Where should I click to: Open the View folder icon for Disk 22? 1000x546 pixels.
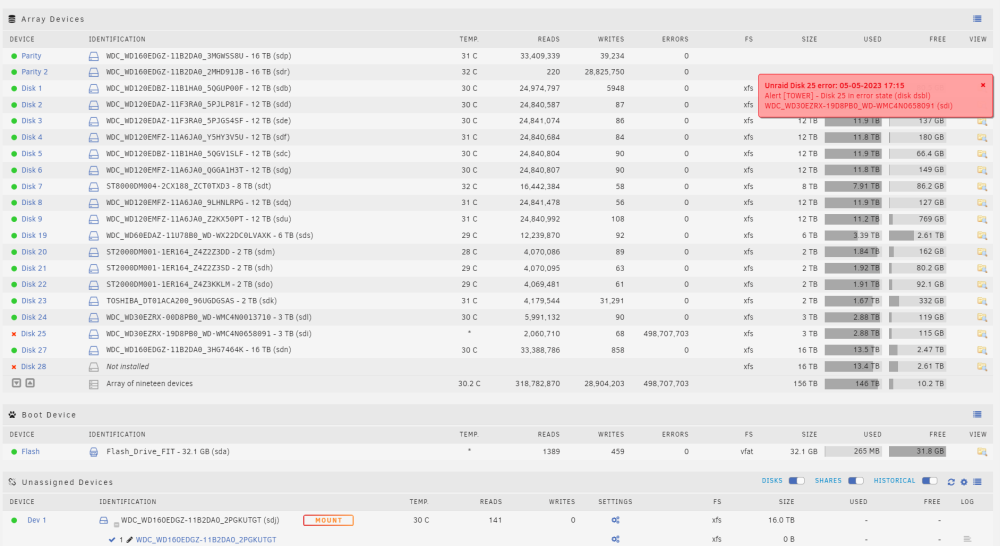click(982, 284)
